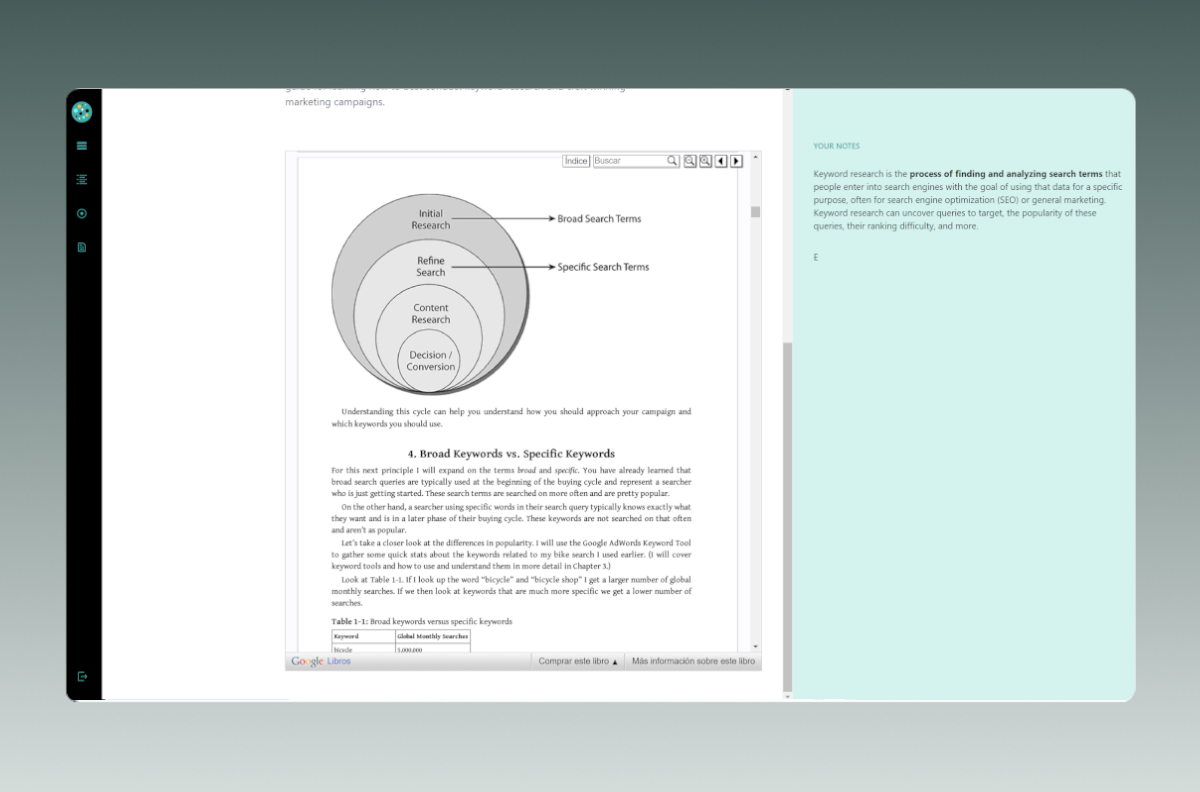Click the 'marketing campaigns.' text above the viewer
The width and height of the screenshot is (1200, 792).
[x=334, y=102]
